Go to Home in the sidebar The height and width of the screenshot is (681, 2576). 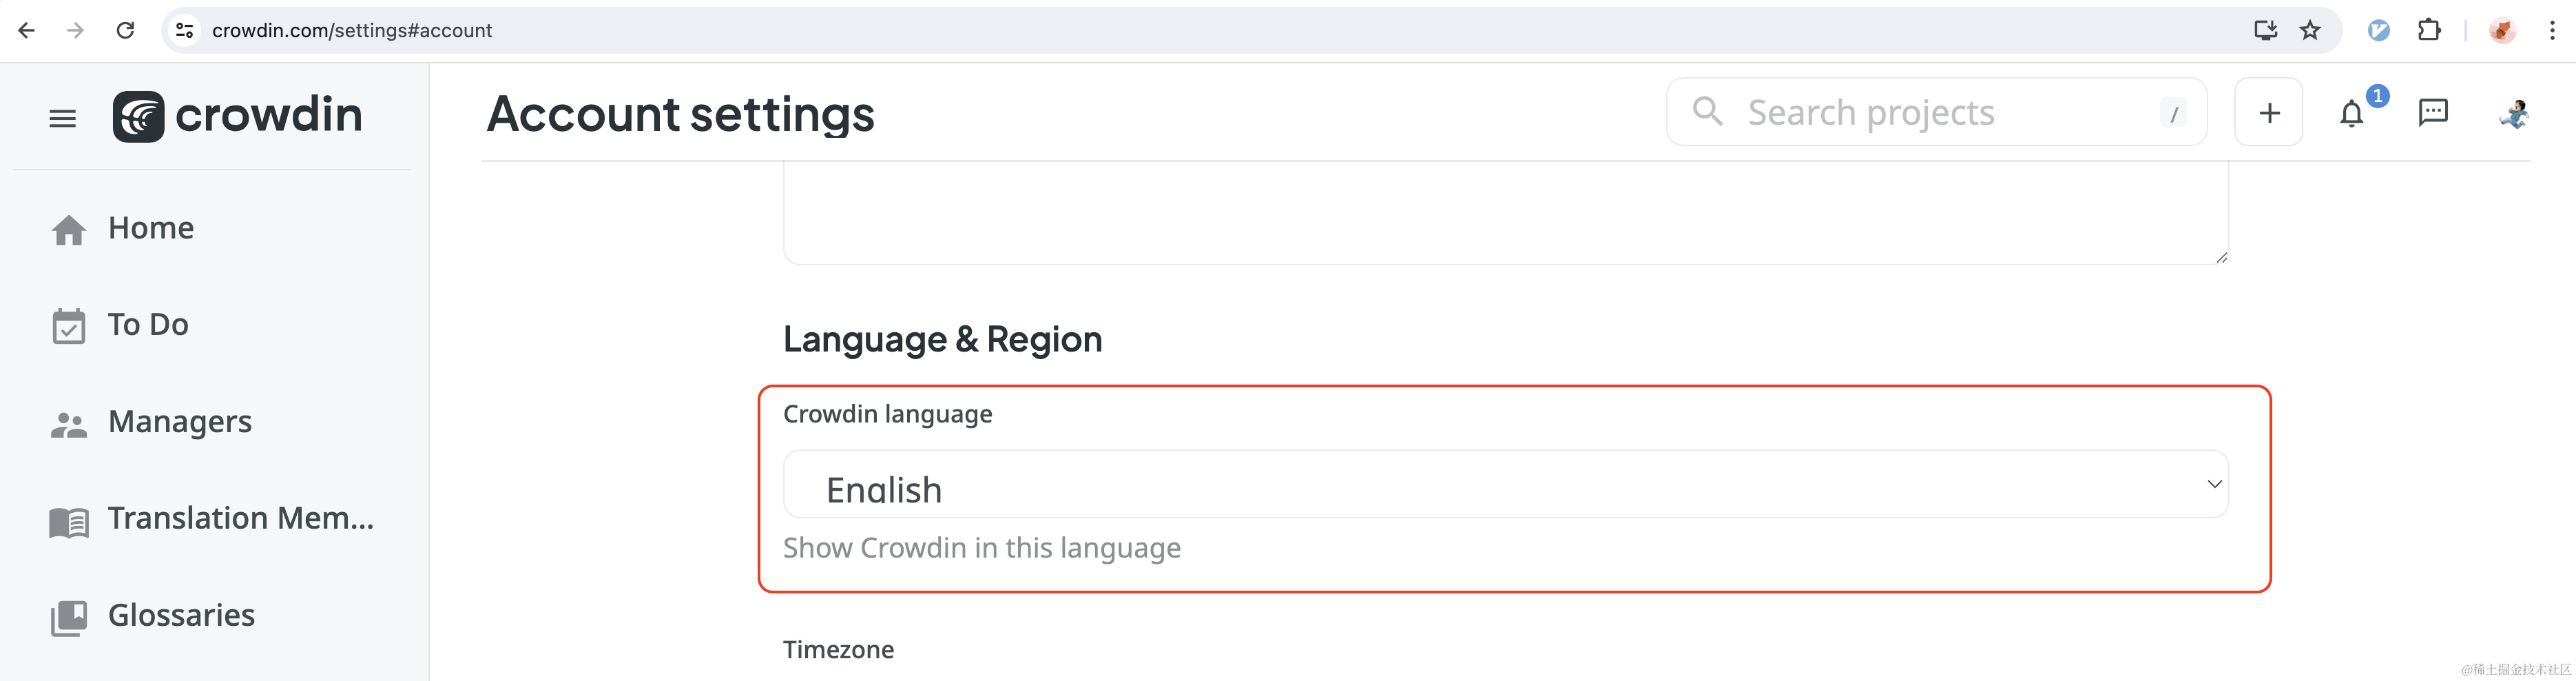pos(150,229)
